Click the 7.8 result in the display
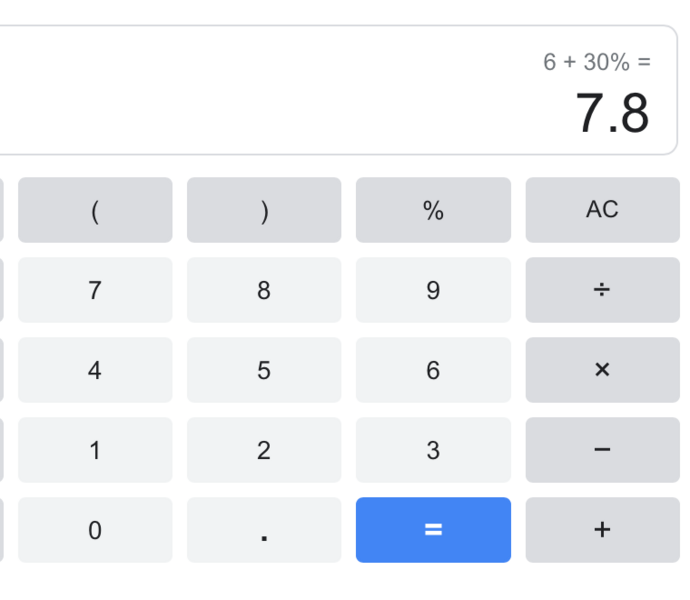This screenshot has height=600, width=690. coord(612,113)
